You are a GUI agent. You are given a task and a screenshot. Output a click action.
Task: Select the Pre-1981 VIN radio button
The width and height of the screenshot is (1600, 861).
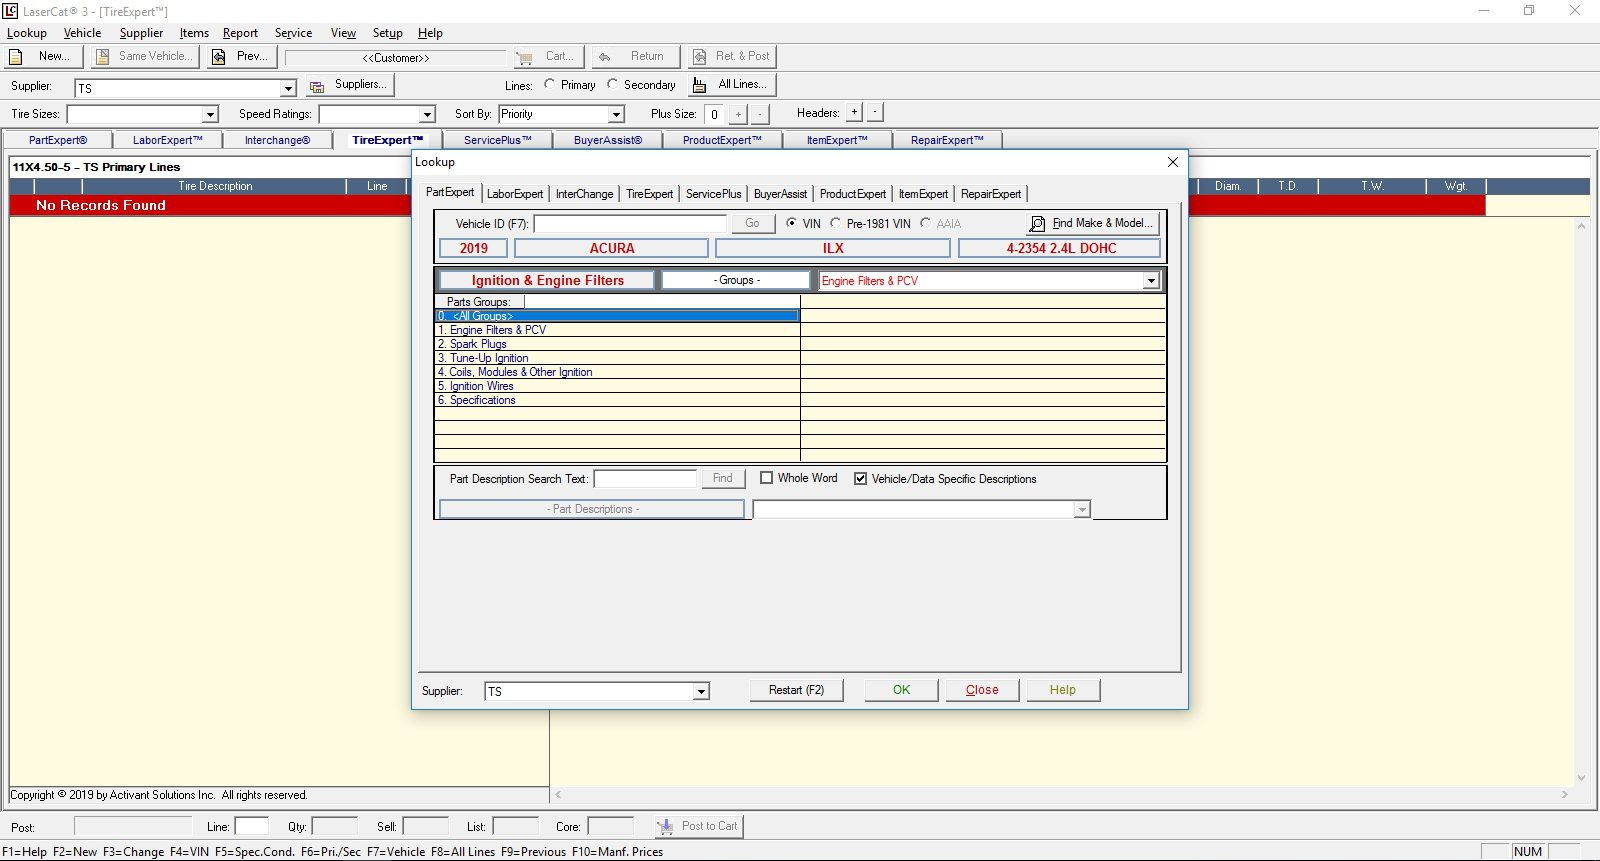(x=836, y=223)
